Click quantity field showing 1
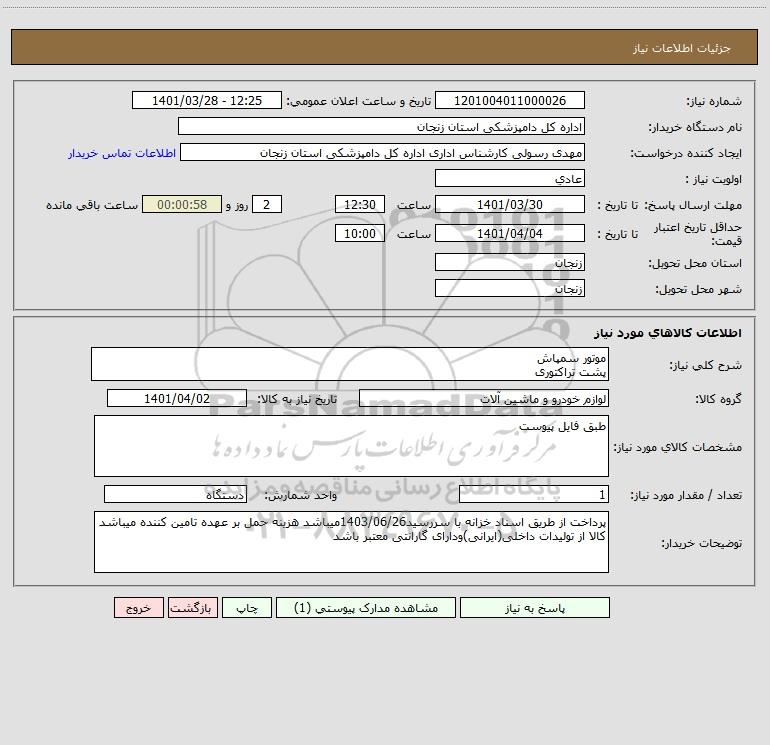 (534, 494)
